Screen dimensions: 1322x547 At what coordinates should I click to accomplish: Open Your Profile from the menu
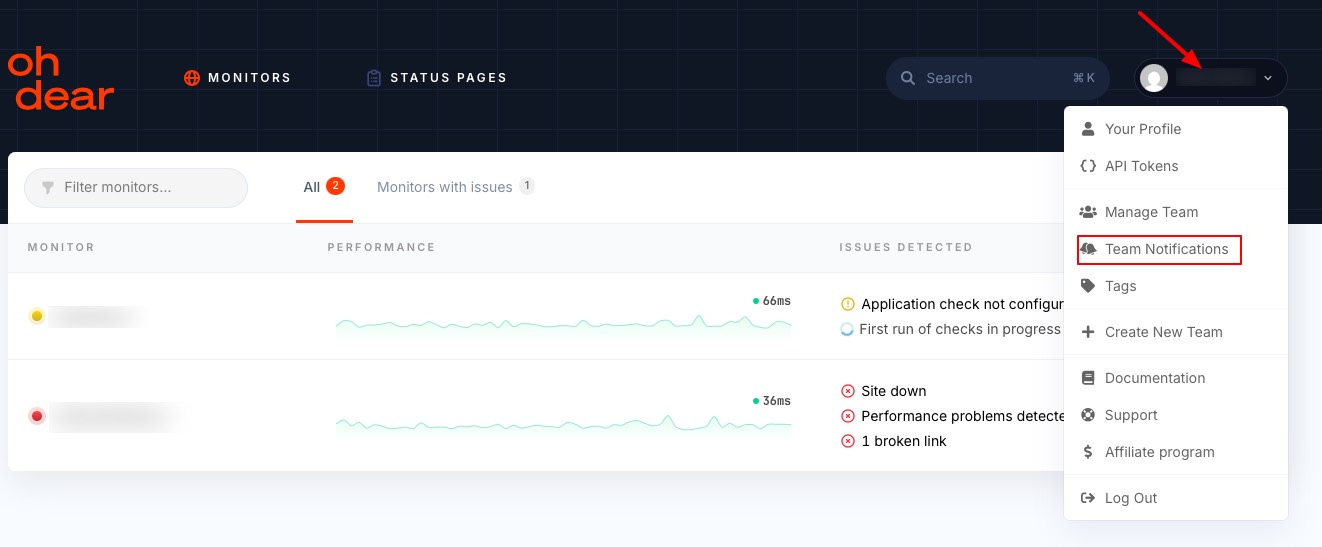(x=1142, y=129)
